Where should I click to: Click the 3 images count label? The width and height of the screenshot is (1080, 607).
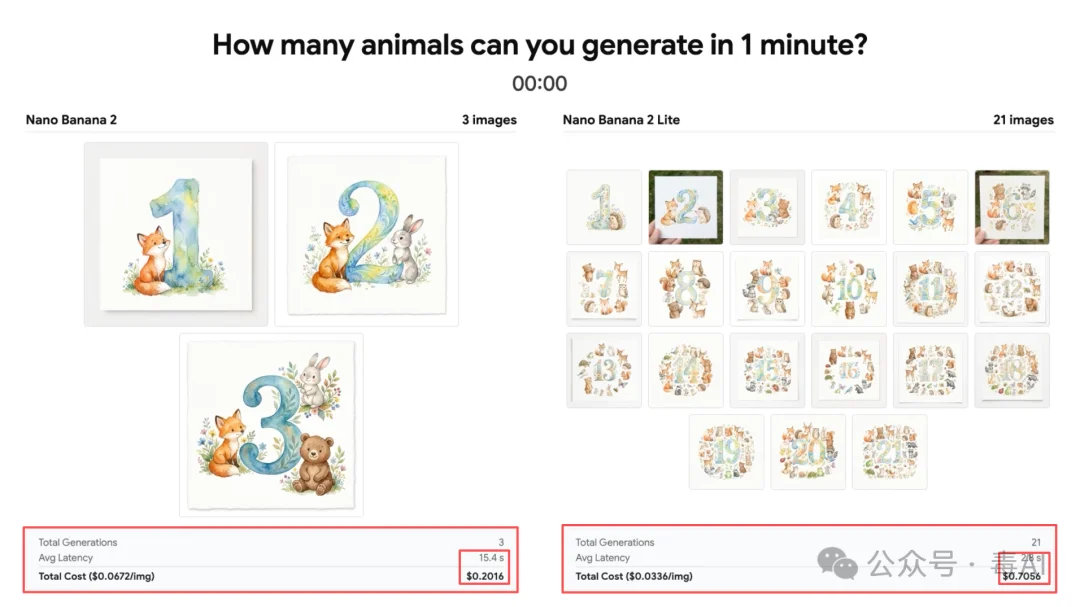(x=489, y=120)
